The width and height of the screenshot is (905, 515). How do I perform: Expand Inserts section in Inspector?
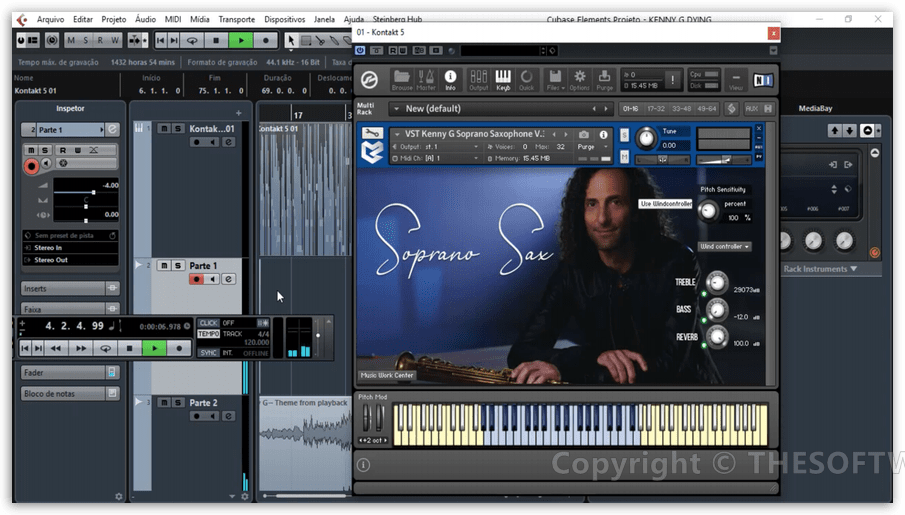click(x=70, y=288)
